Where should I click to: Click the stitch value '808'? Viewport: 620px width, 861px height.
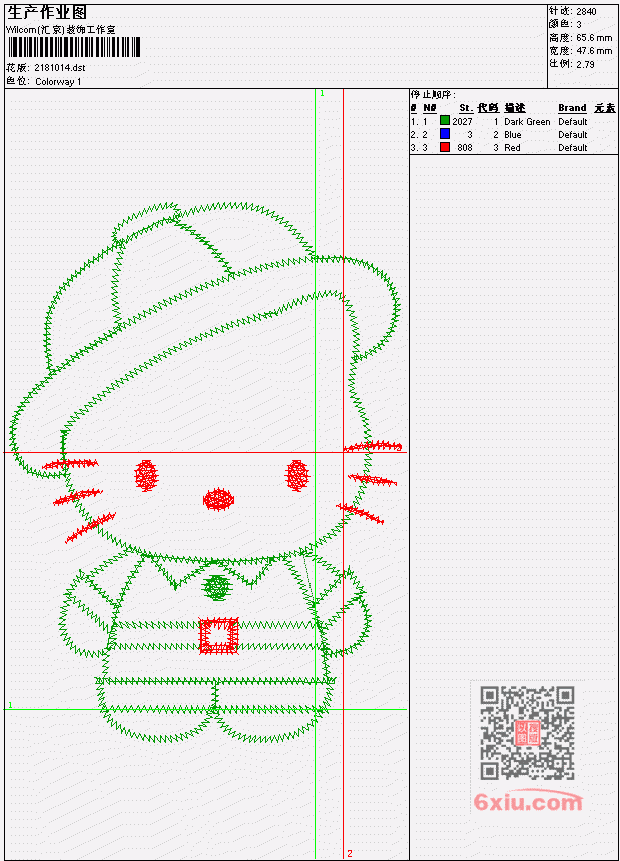click(x=465, y=148)
